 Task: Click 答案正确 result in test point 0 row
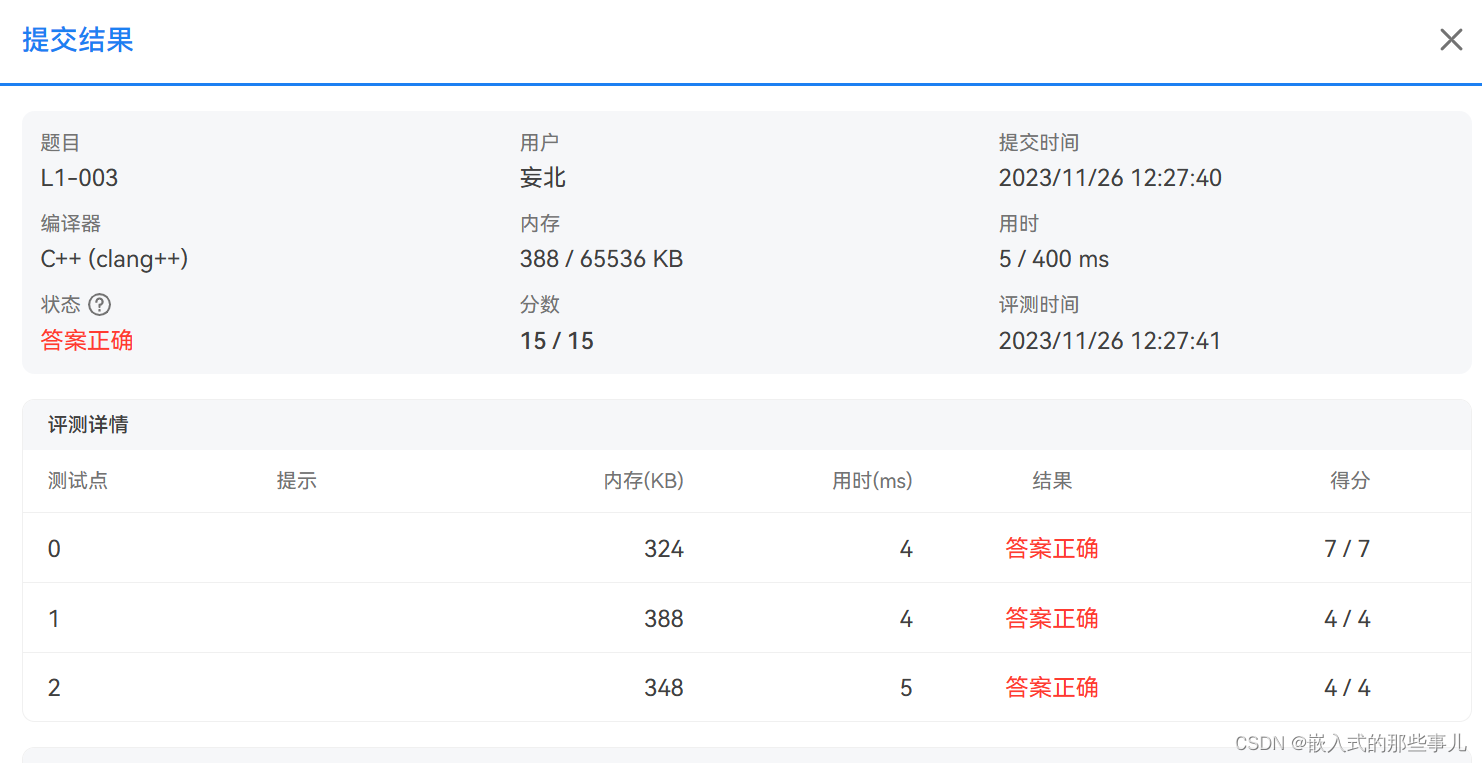pos(1052,549)
